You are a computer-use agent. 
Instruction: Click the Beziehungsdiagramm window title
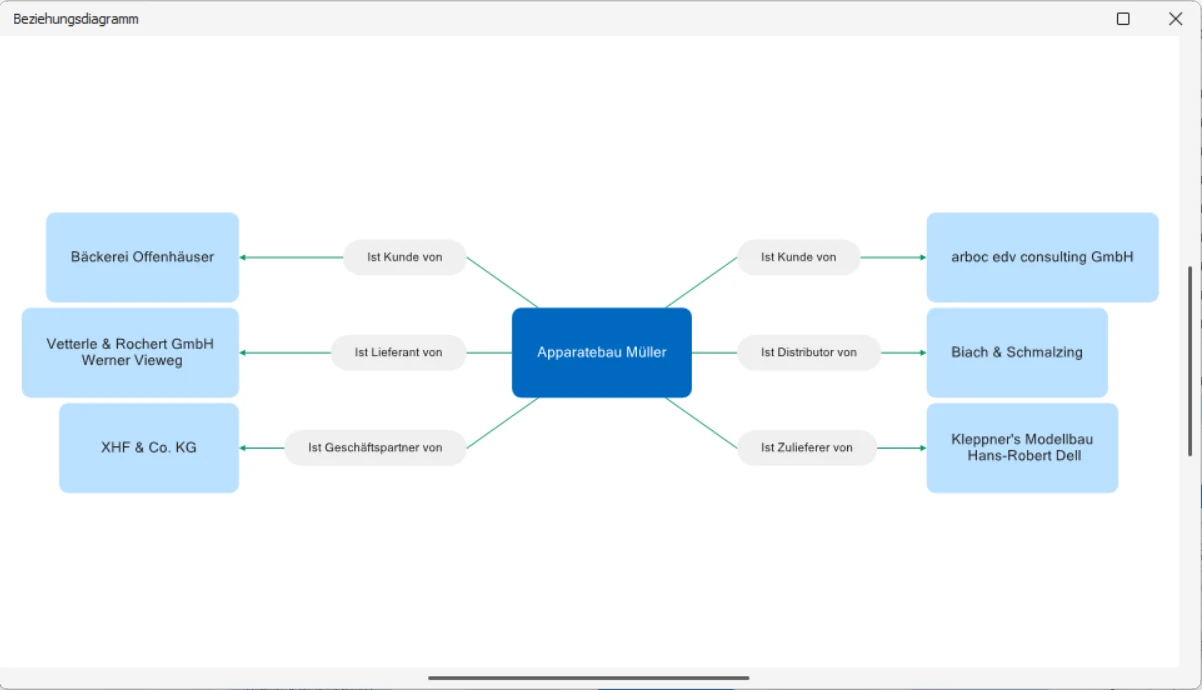(76, 19)
